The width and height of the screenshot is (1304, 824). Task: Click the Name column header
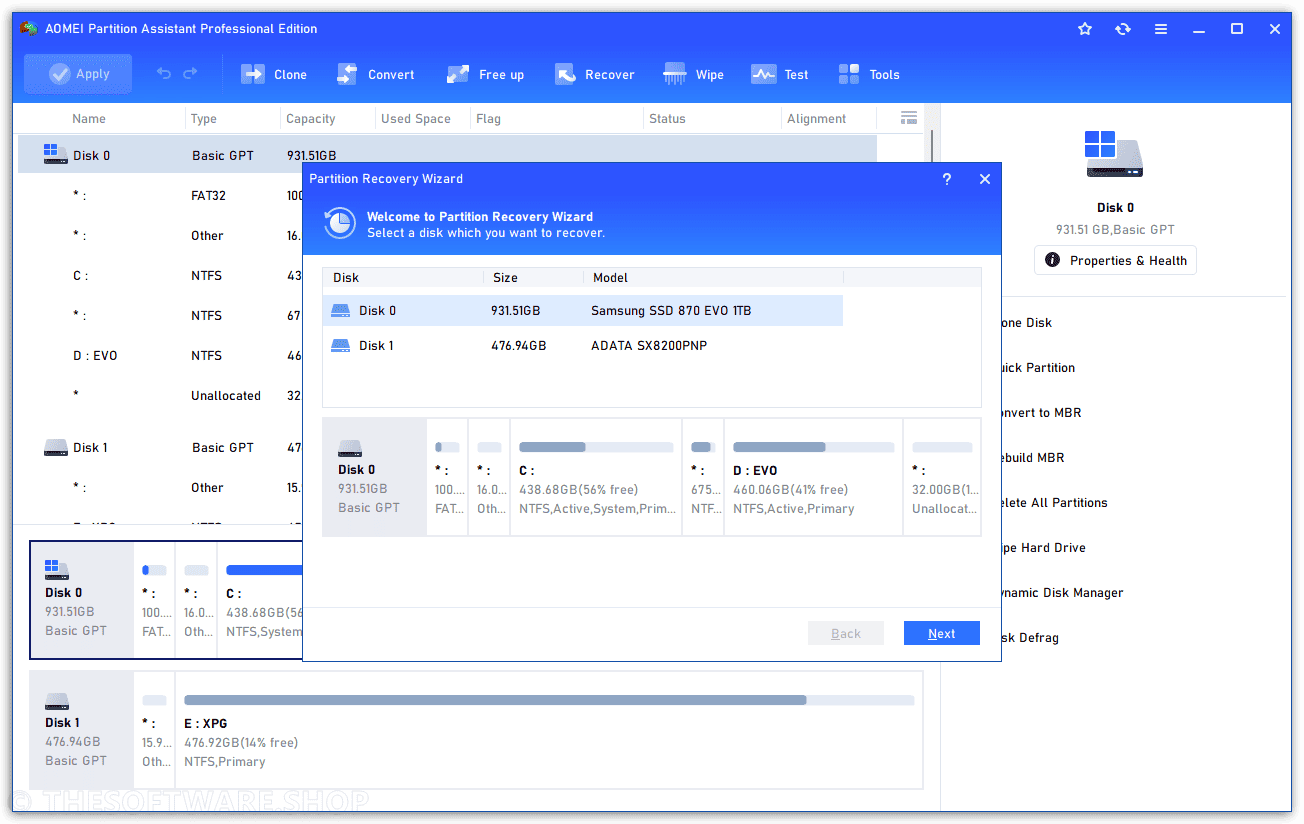[x=89, y=118]
